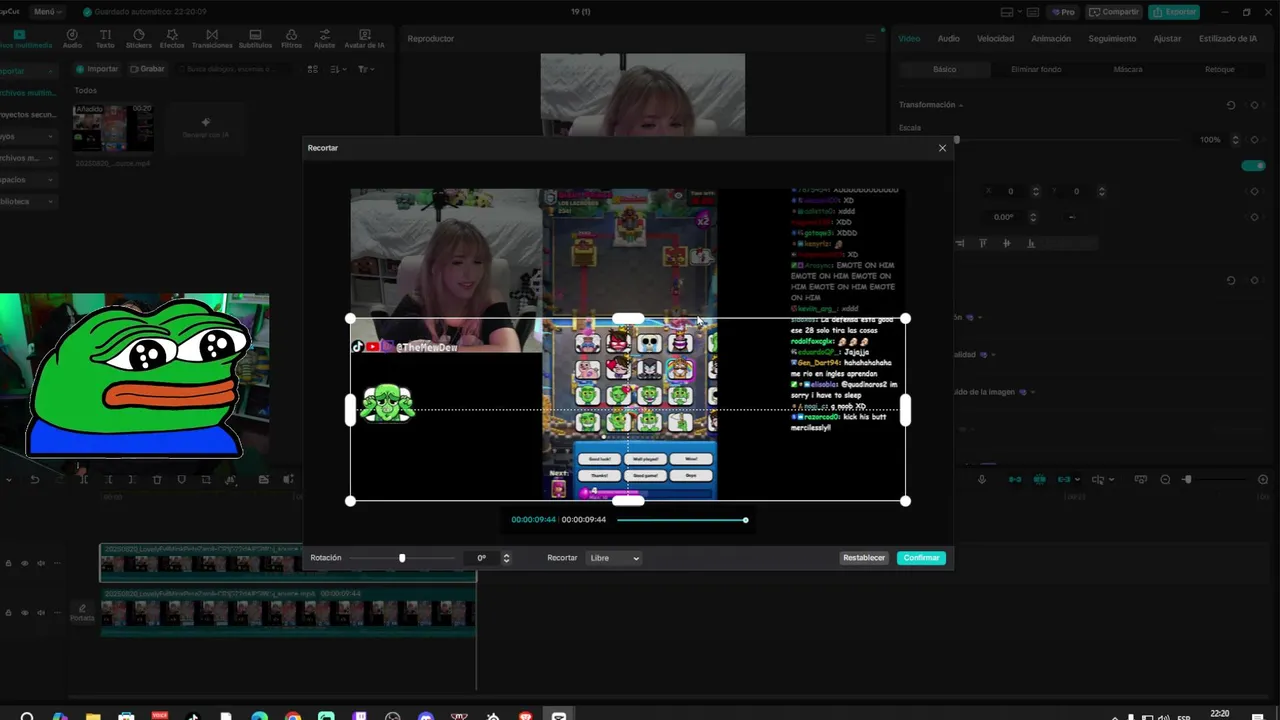This screenshot has height=720, width=1280.
Task: Confirm the crop with Confirmar
Action: tap(921, 558)
